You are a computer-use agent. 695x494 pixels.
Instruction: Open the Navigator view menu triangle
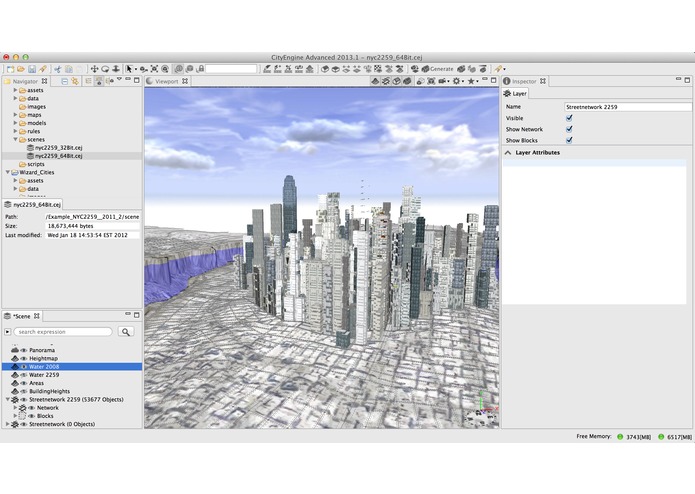tap(119, 80)
